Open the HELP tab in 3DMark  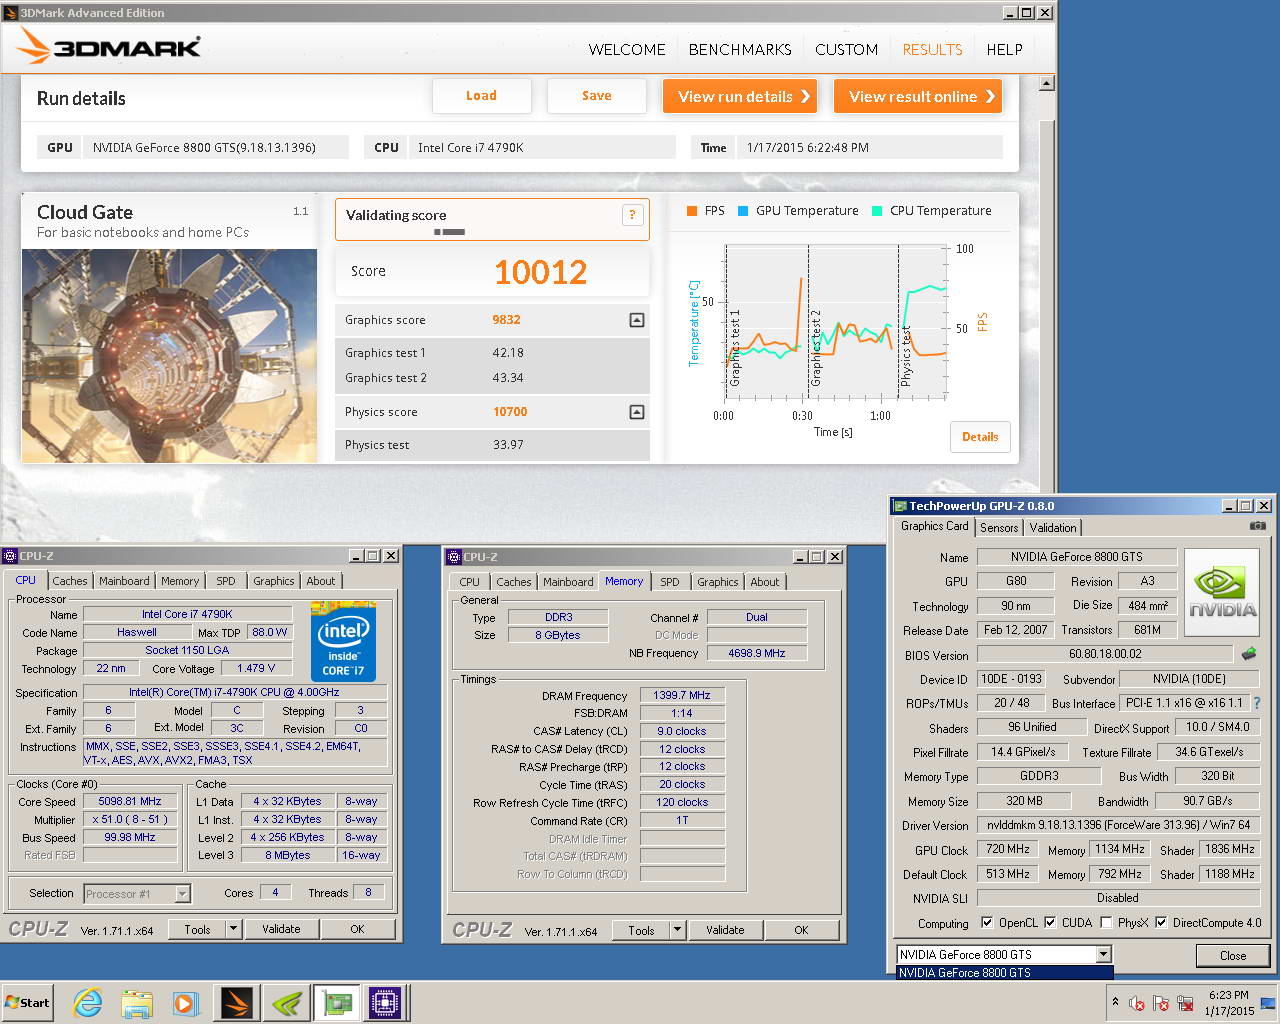coord(1004,49)
